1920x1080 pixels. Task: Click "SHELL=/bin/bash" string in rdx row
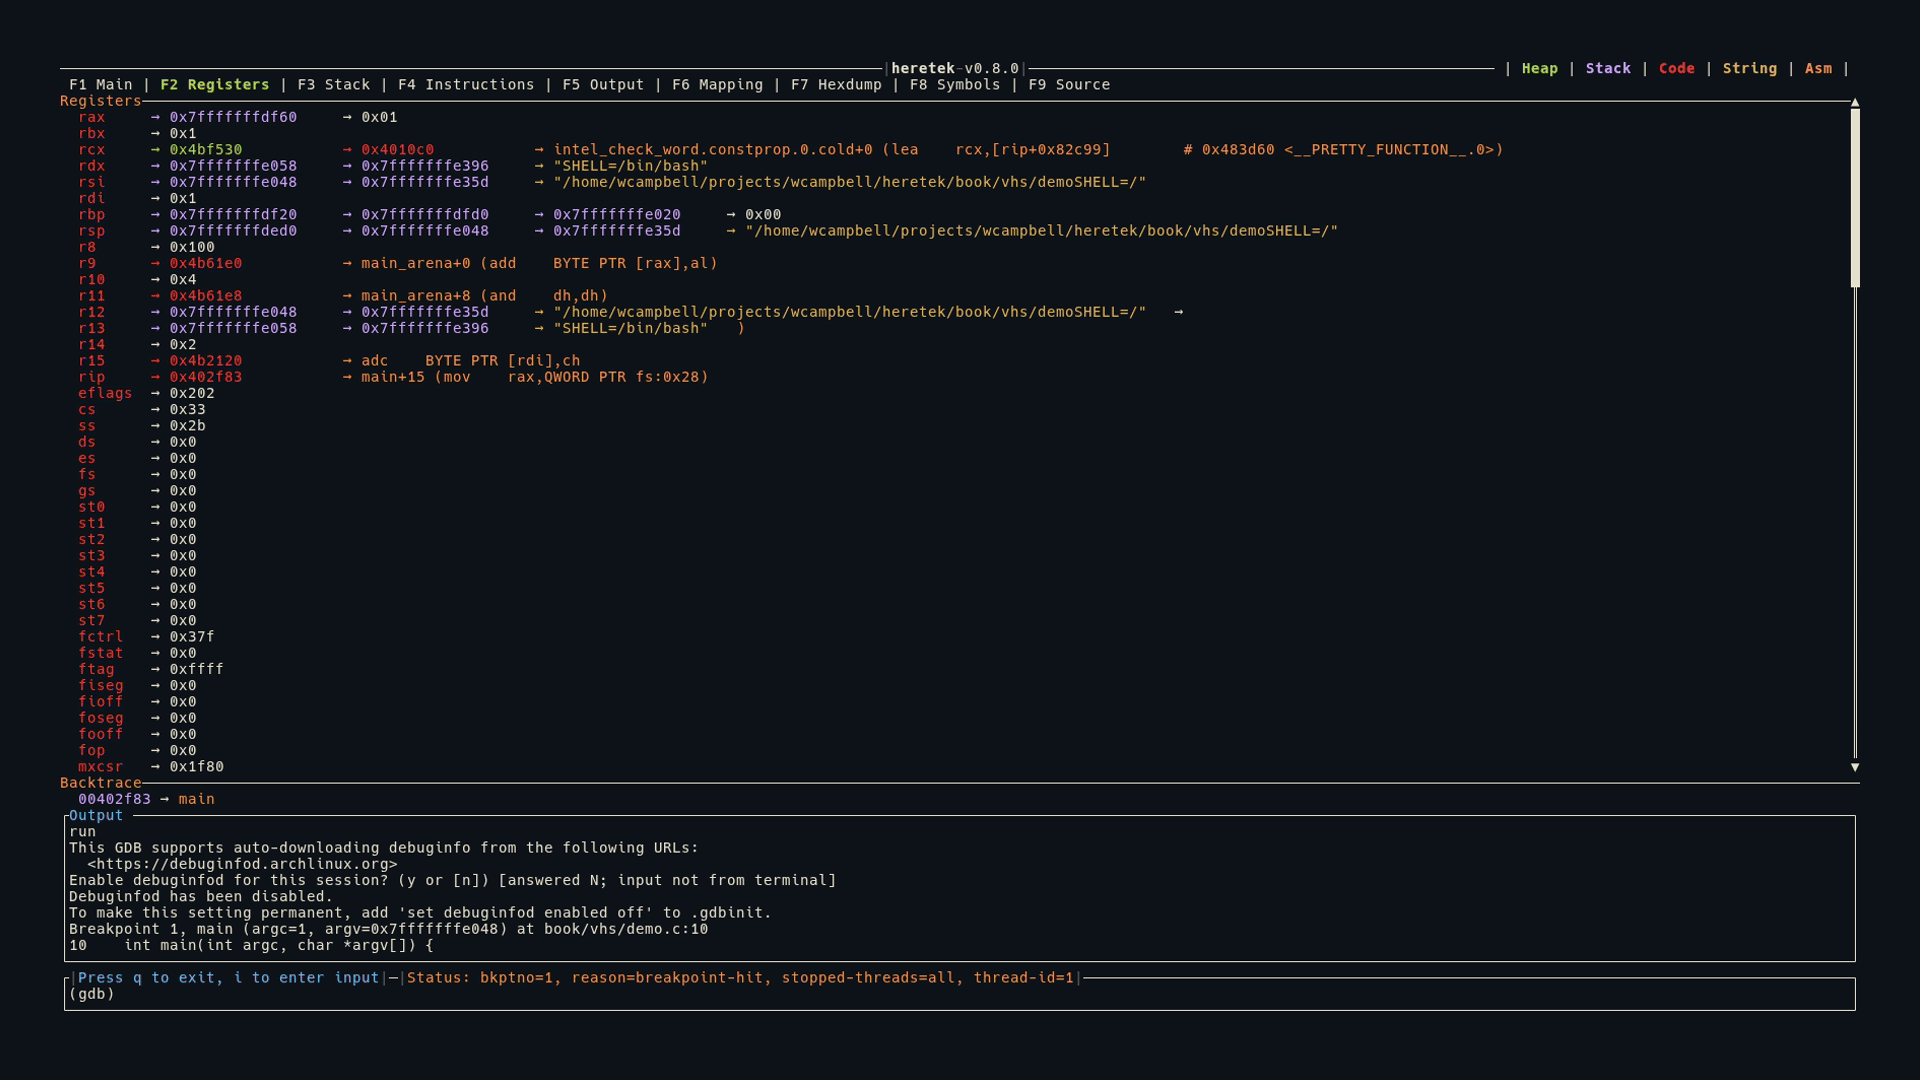point(631,166)
